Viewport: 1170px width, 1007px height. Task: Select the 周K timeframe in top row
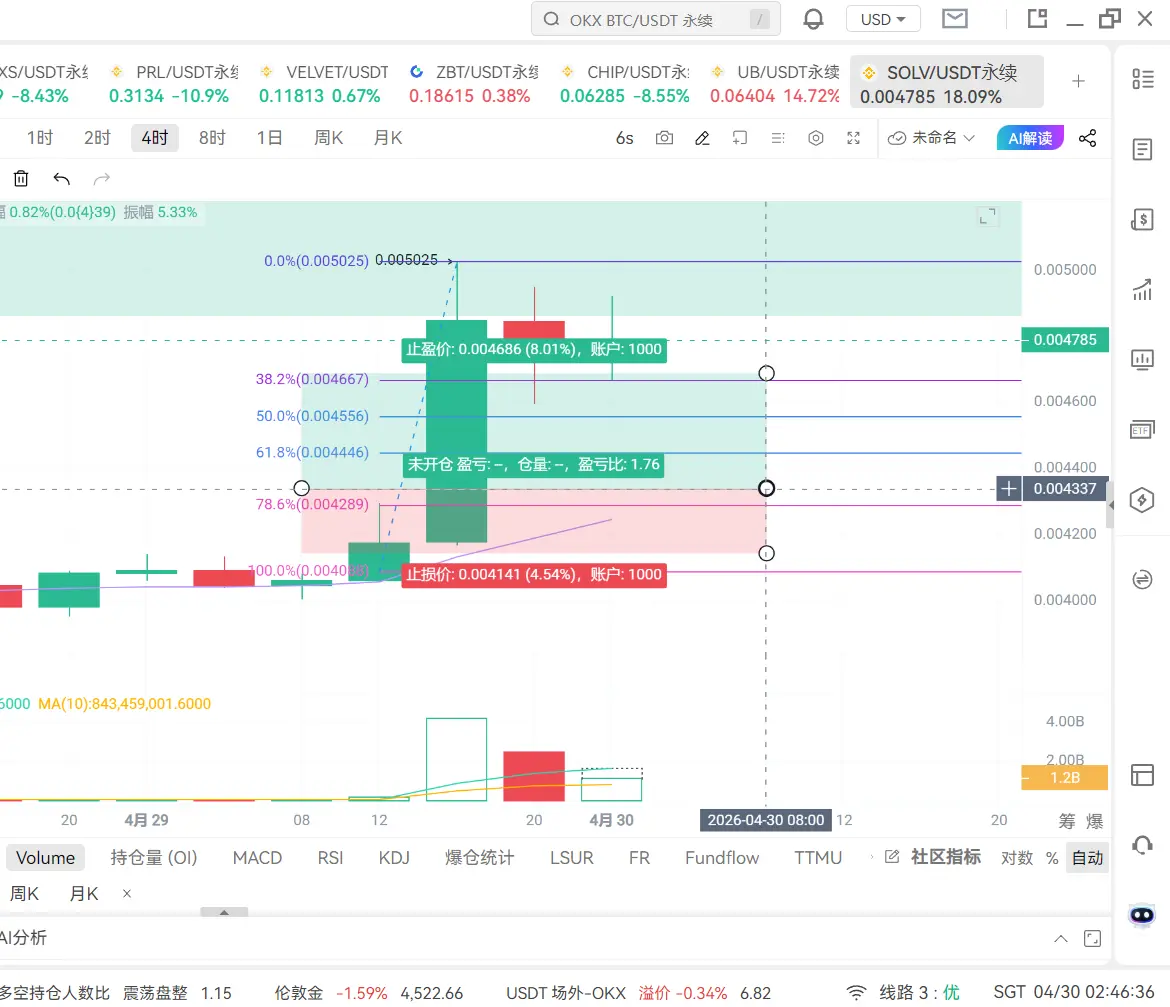(x=328, y=138)
